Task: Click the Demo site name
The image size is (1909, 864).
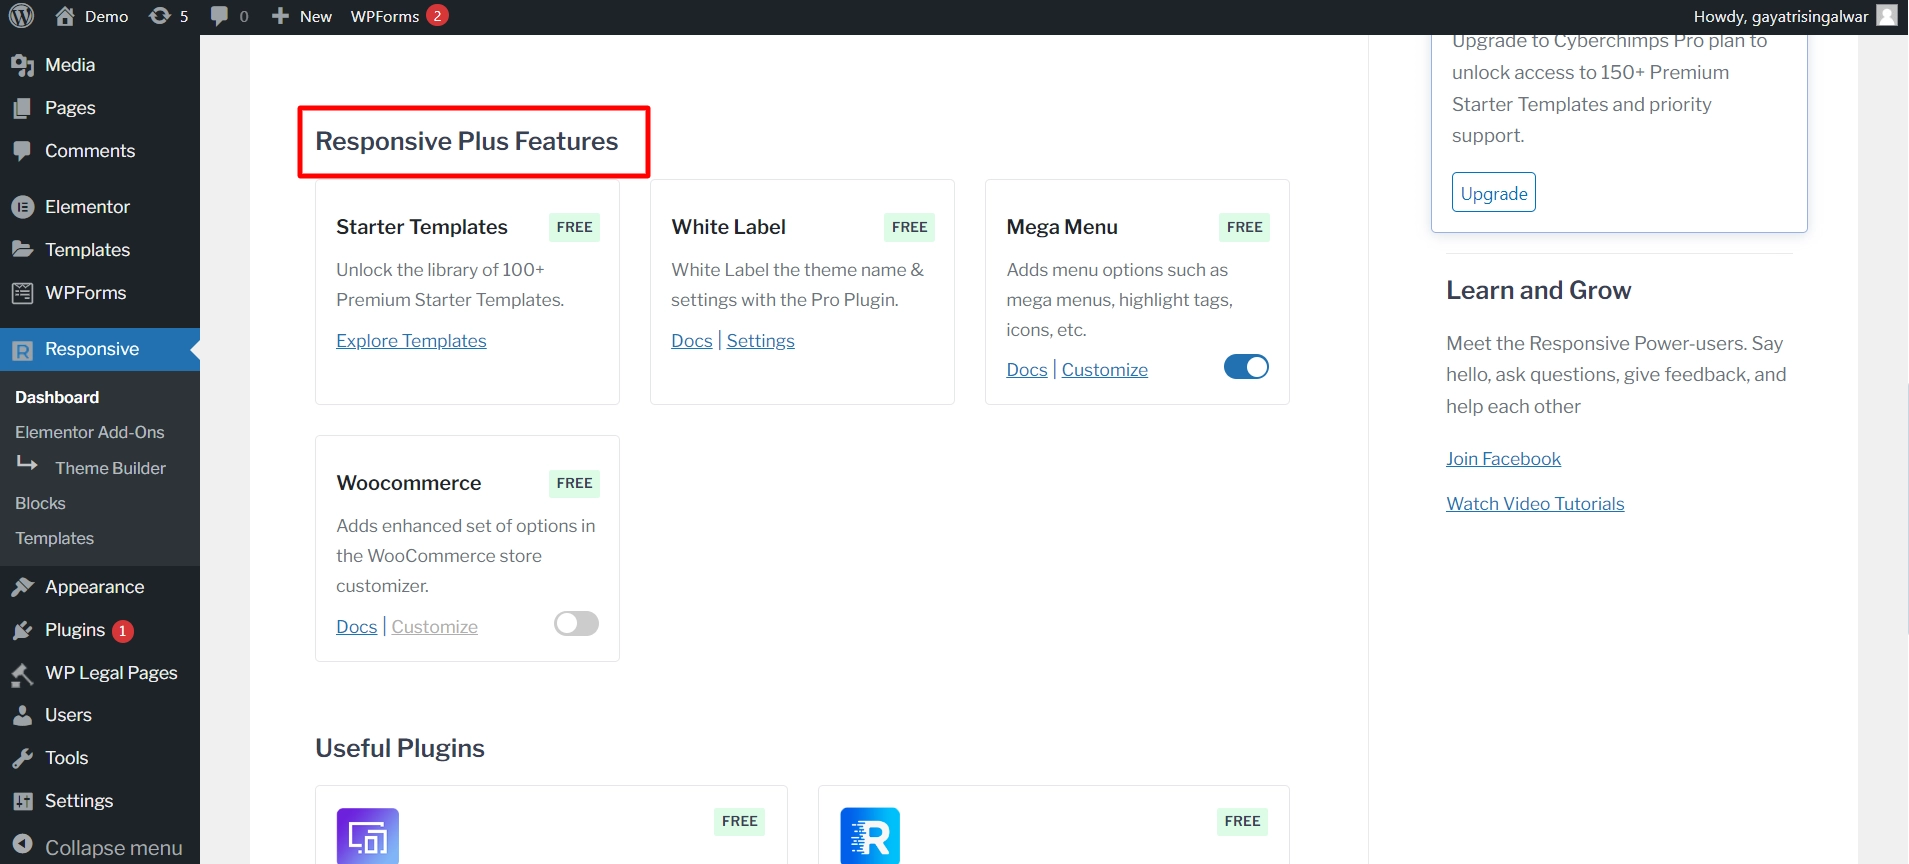Action: 107,16
